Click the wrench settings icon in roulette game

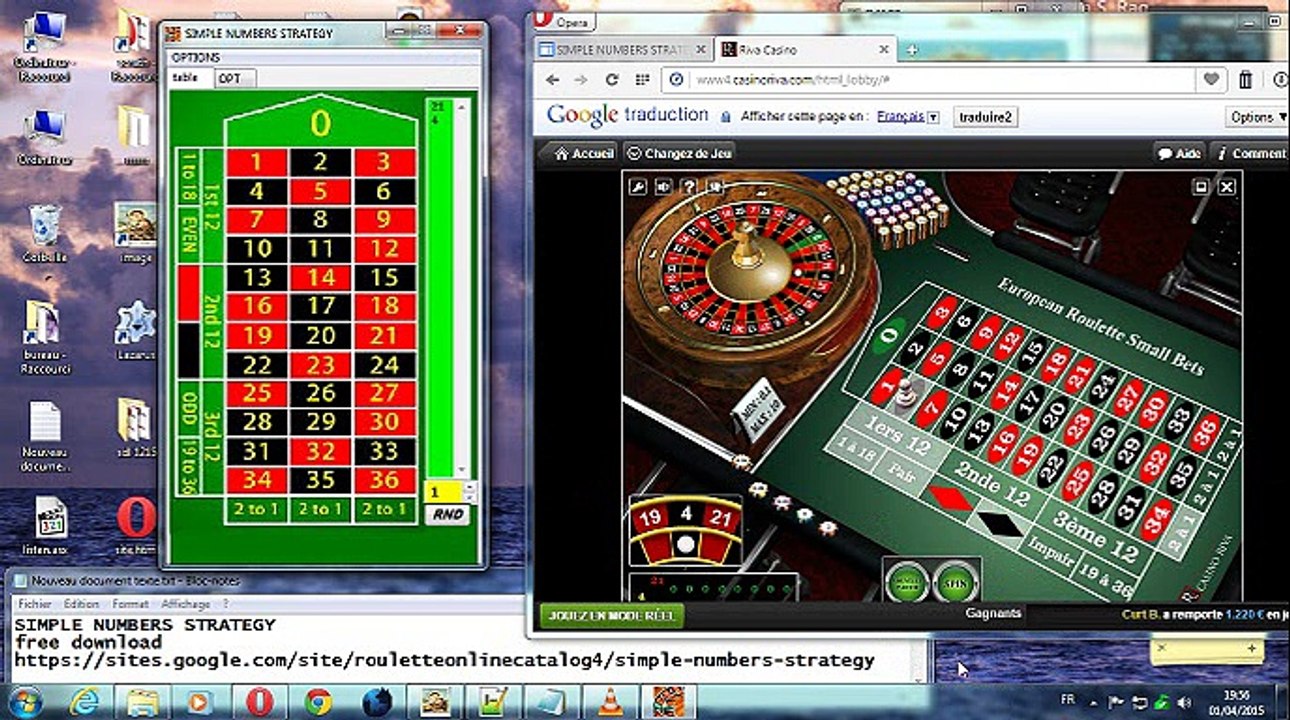pos(636,186)
